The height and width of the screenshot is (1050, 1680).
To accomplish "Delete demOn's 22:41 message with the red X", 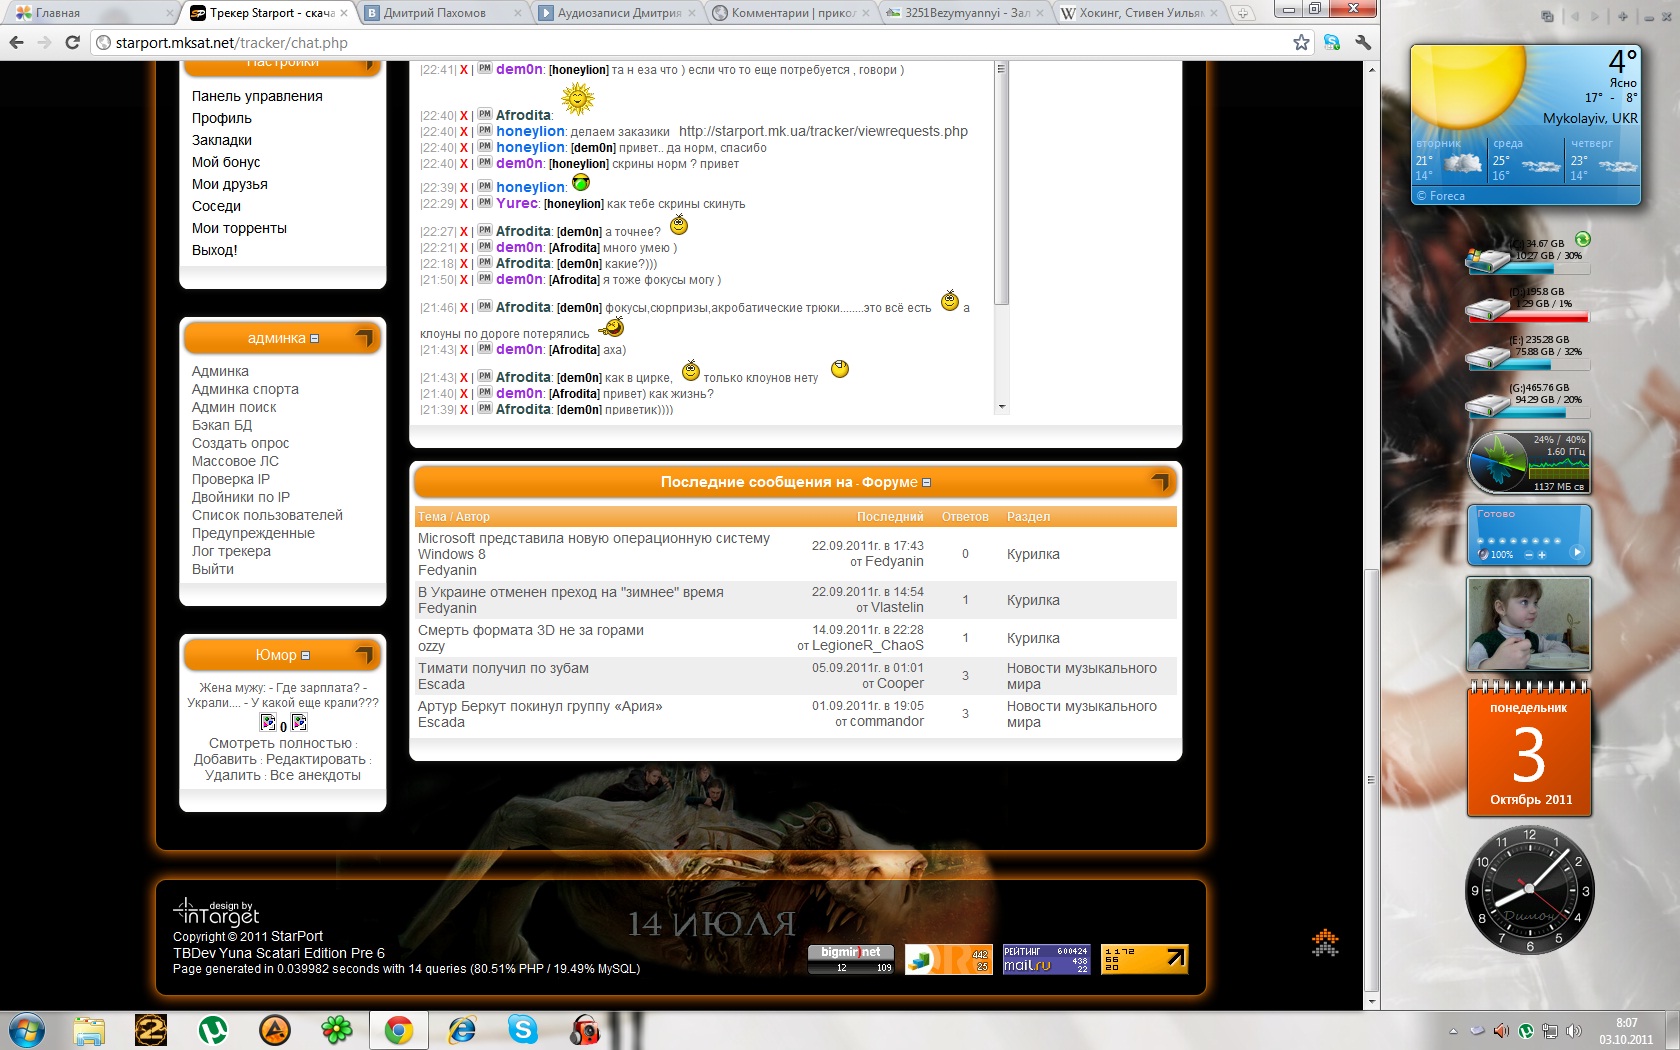I will pyautogui.click(x=464, y=70).
